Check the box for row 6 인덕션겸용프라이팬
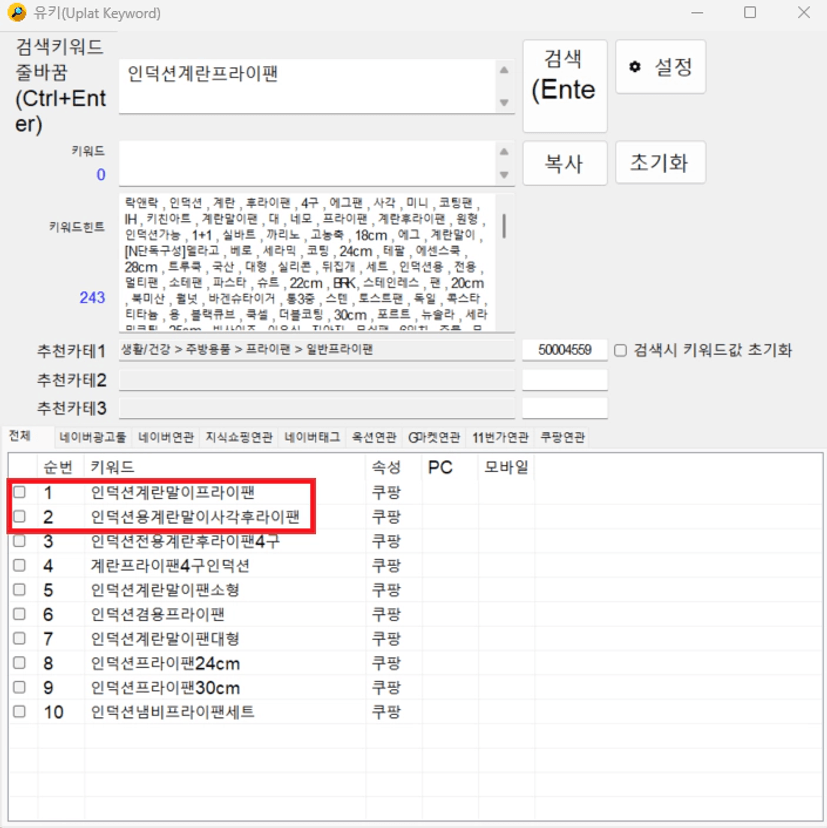The height and width of the screenshot is (828, 827). click(x=20, y=614)
